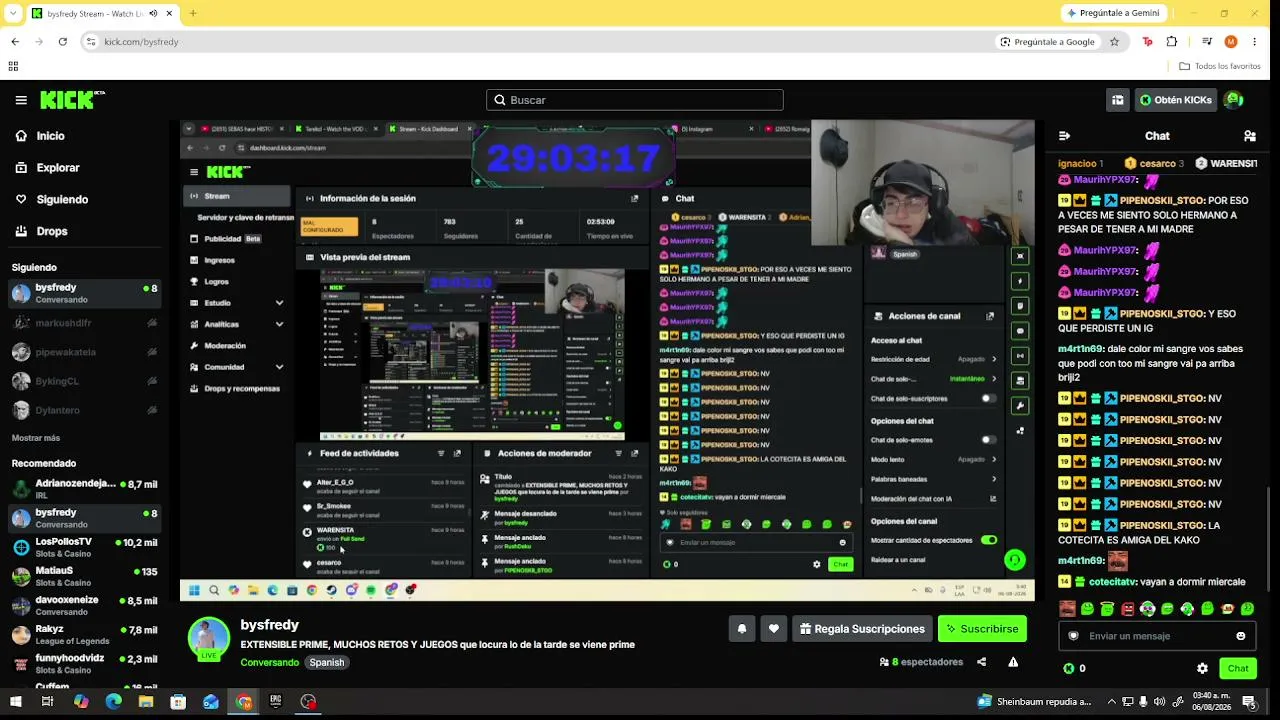Open recommended channel Adrianozendeja
Screen dimensions: 1280x720
pyautogui.click(x=85, y=489)
